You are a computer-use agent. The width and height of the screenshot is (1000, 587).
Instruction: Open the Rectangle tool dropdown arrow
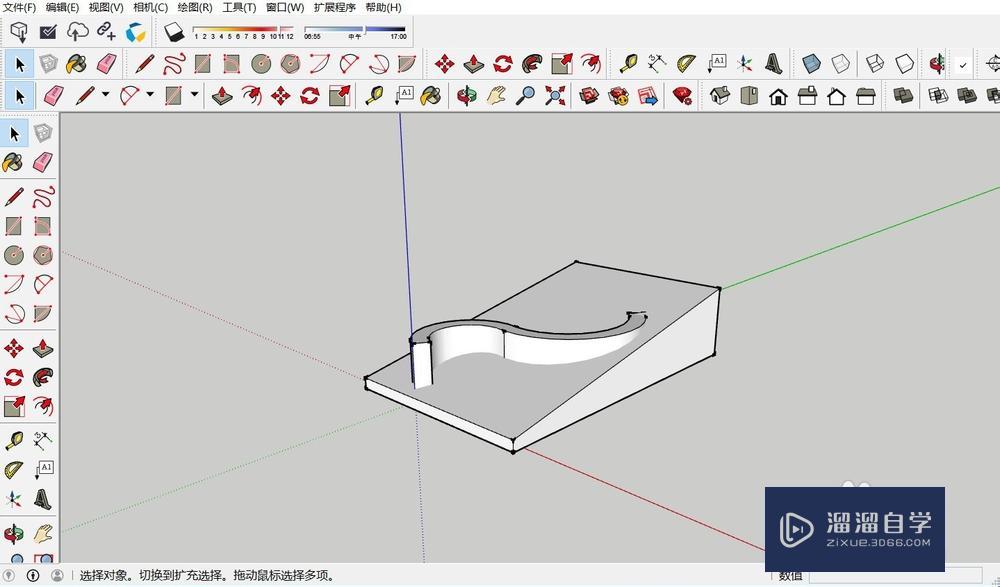pyautogui.click(x=195, y=94)
